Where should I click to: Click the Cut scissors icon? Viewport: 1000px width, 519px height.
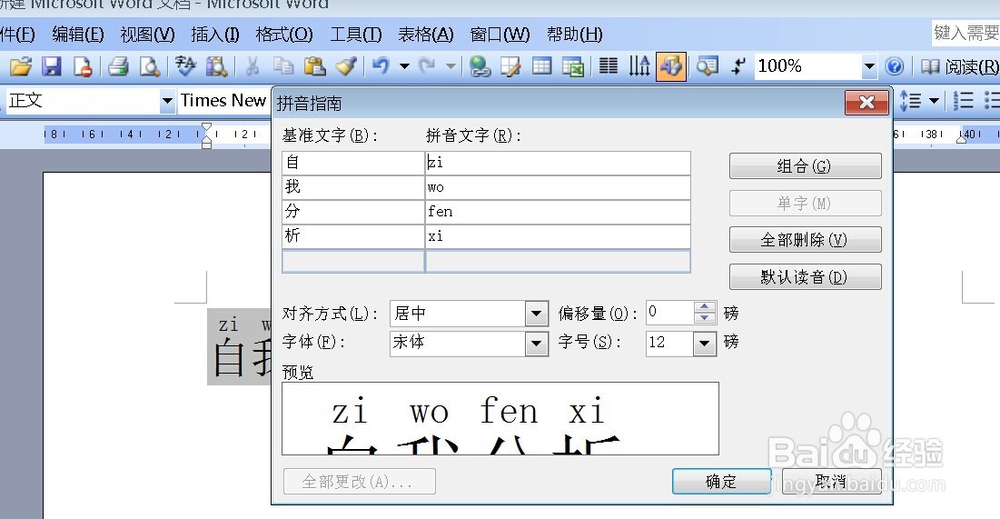tap(252, 66)
